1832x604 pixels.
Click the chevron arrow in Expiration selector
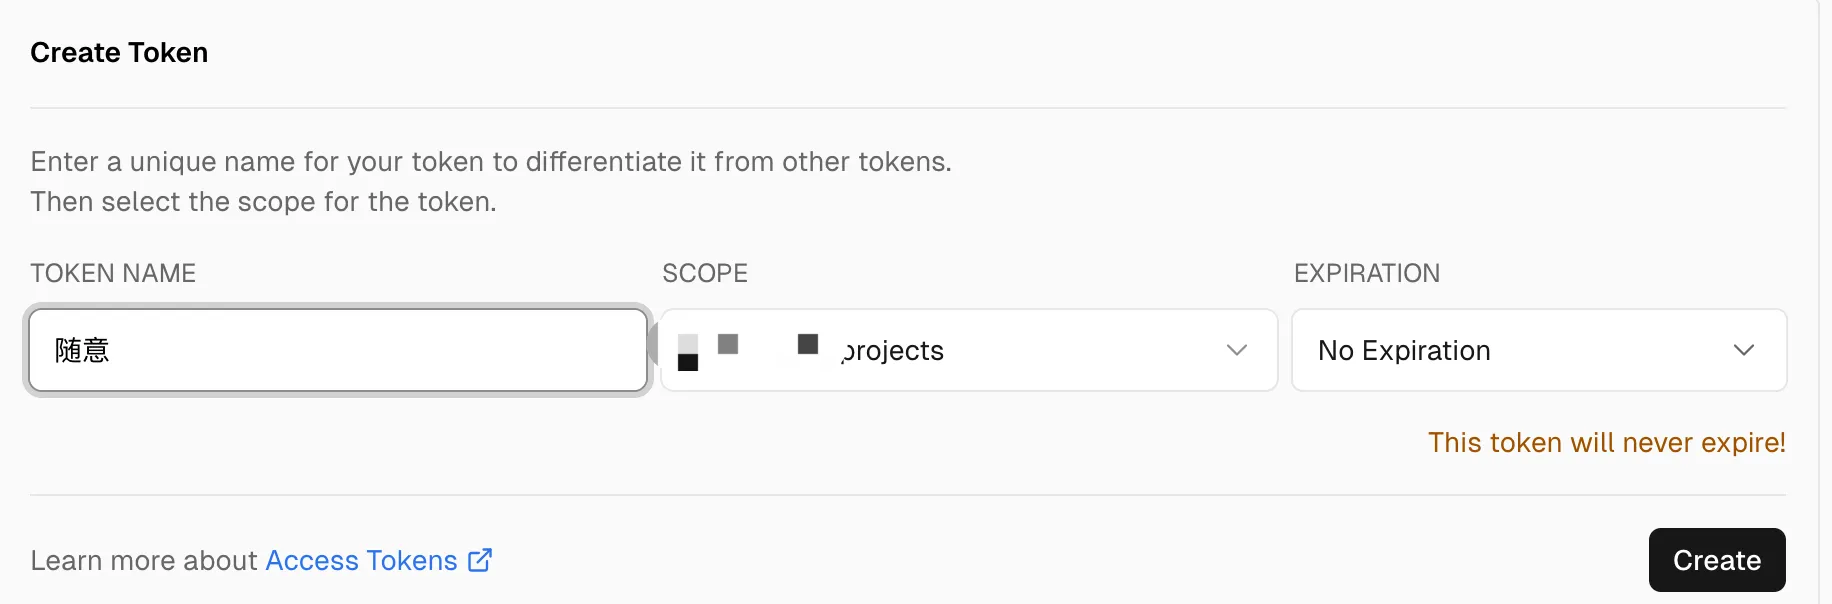tap(1744, 350)
